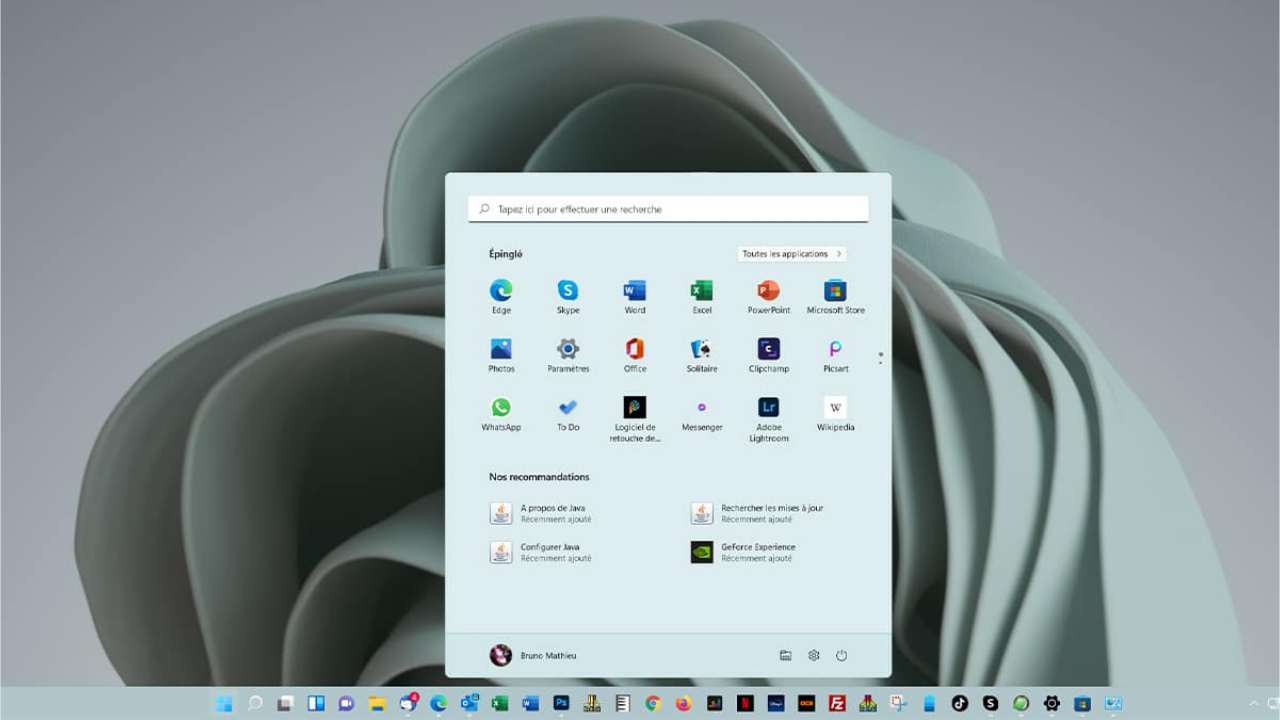Open the Wikipedia app
The height and width of the screenshot is (720, 1280).
tap(835, 414)
